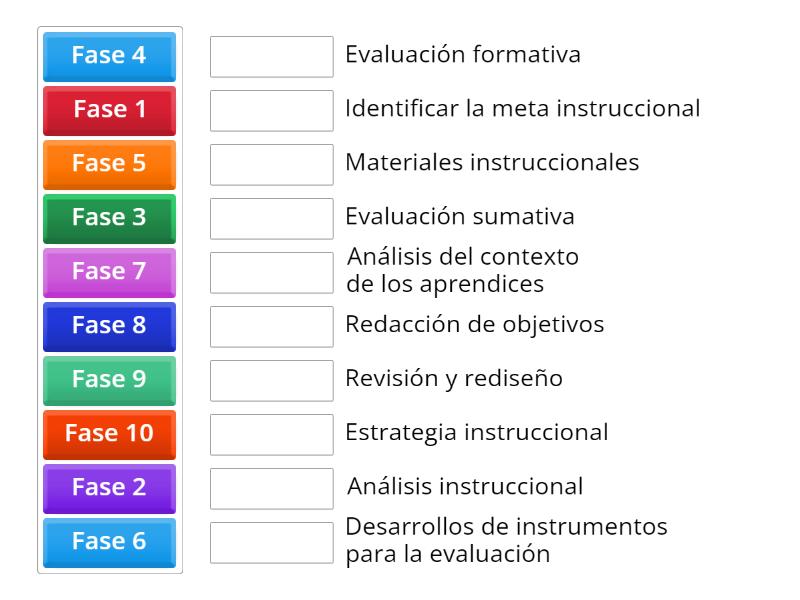Select the light blue Fase 6 tile
The height and width of the screenshot is (600, 800).
[108, 542]
